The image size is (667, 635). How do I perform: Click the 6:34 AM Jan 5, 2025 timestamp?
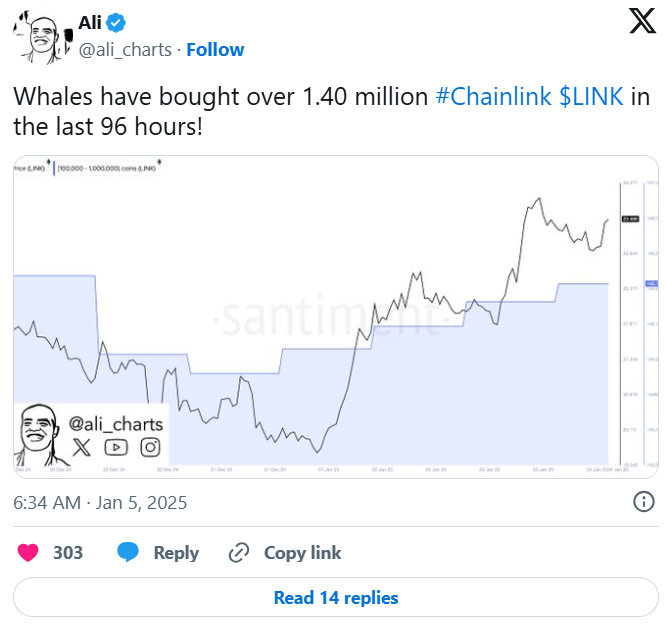click(100, 502)
